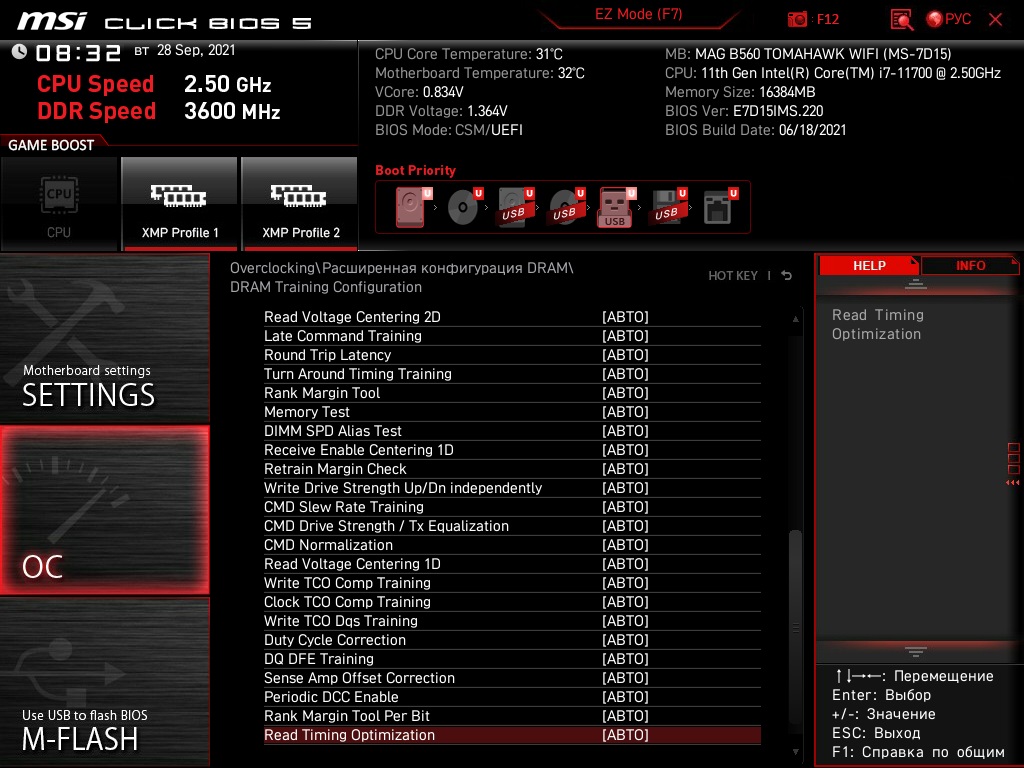Select Write Drive Strength Up/Dn independently row
The width and height of the screenshot is (1024, 768).
(512, 488)
